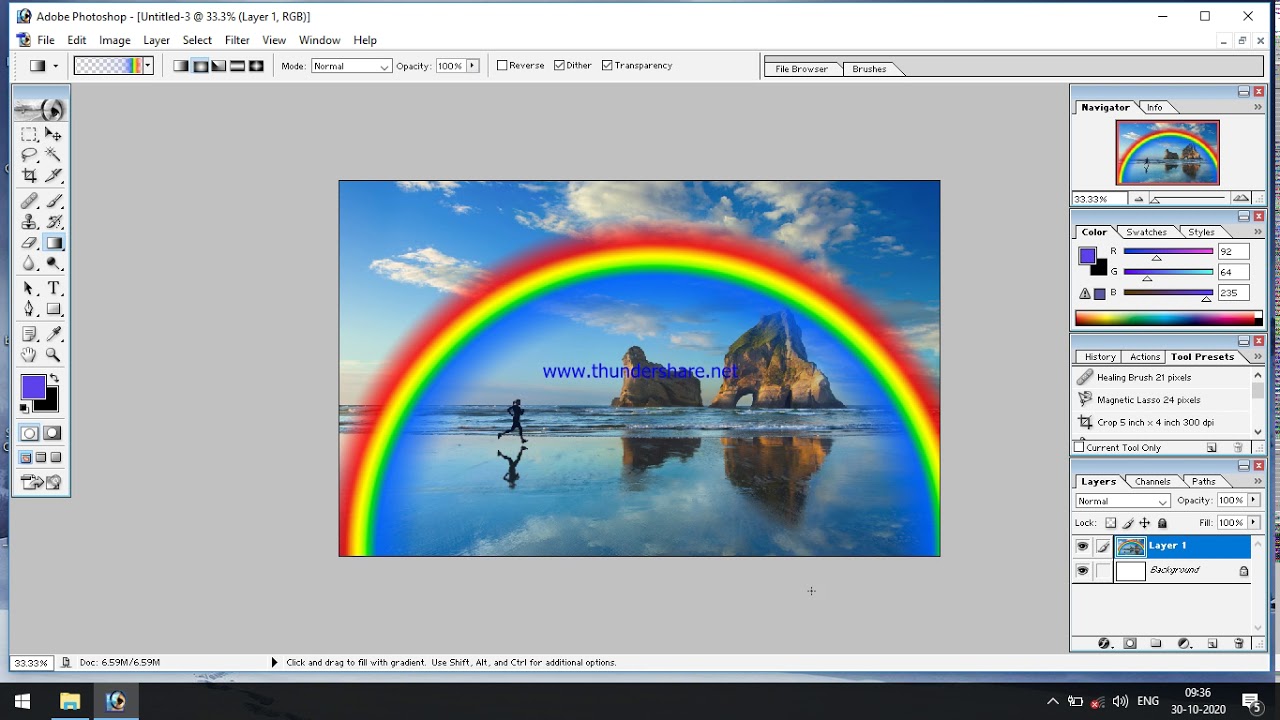Image resolution: width=1280 pixels, height=720 pixels.
Task: Delete layer using Layers panel trash icon
Action: pyautogui.click(x=1239, y=643)
